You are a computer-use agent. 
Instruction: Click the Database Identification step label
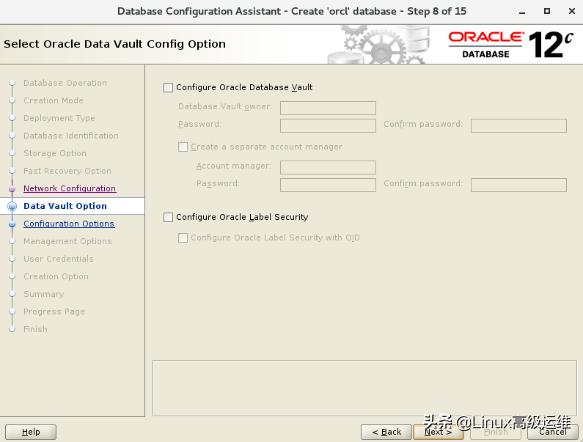point(71,136)
